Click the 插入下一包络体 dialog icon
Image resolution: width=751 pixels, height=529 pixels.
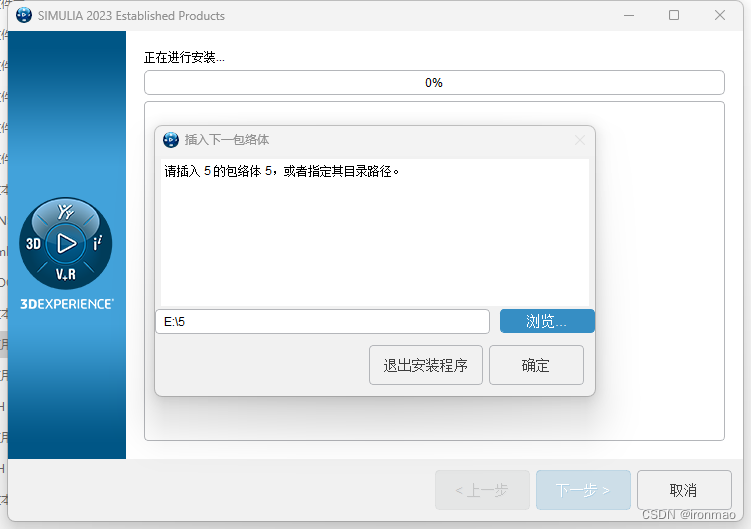(x=171, y=140)
